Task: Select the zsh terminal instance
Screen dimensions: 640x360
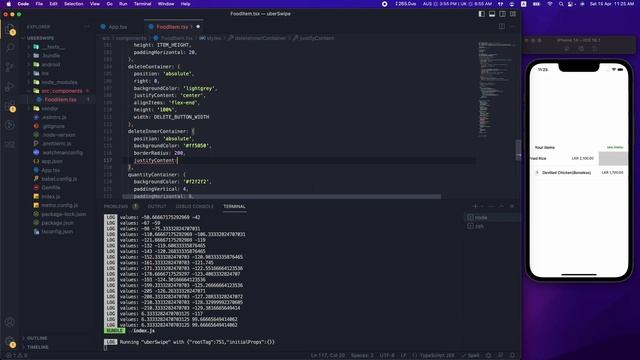Action: coord(492,226)
